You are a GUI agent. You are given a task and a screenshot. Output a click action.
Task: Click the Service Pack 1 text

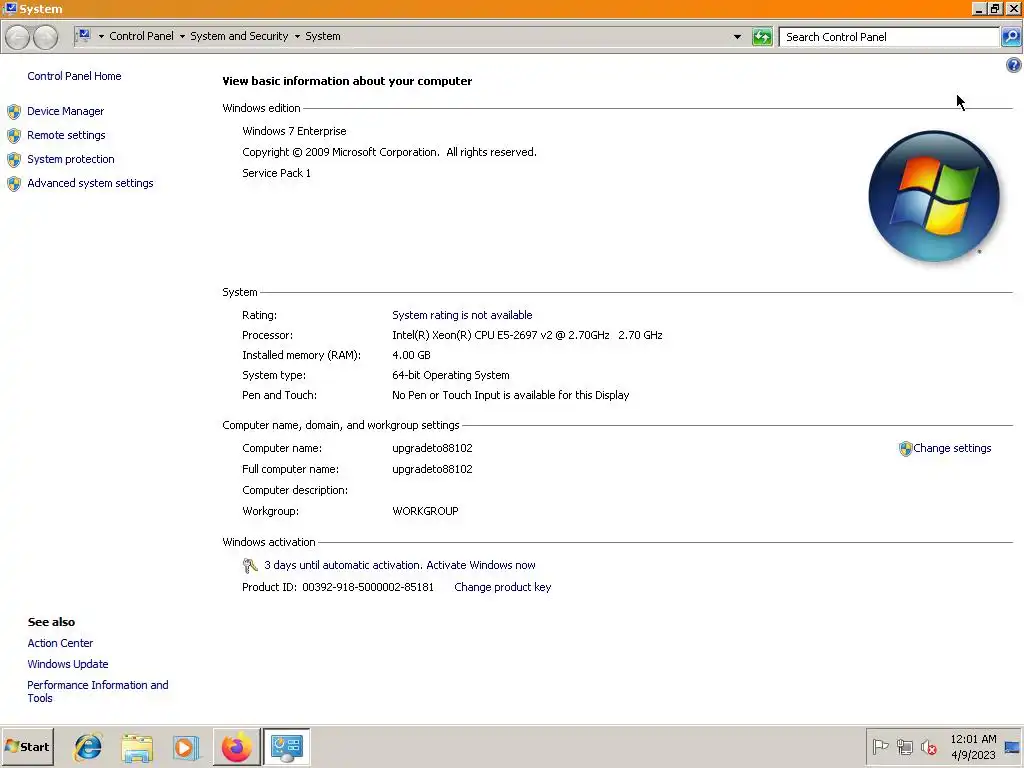[276, 173]
